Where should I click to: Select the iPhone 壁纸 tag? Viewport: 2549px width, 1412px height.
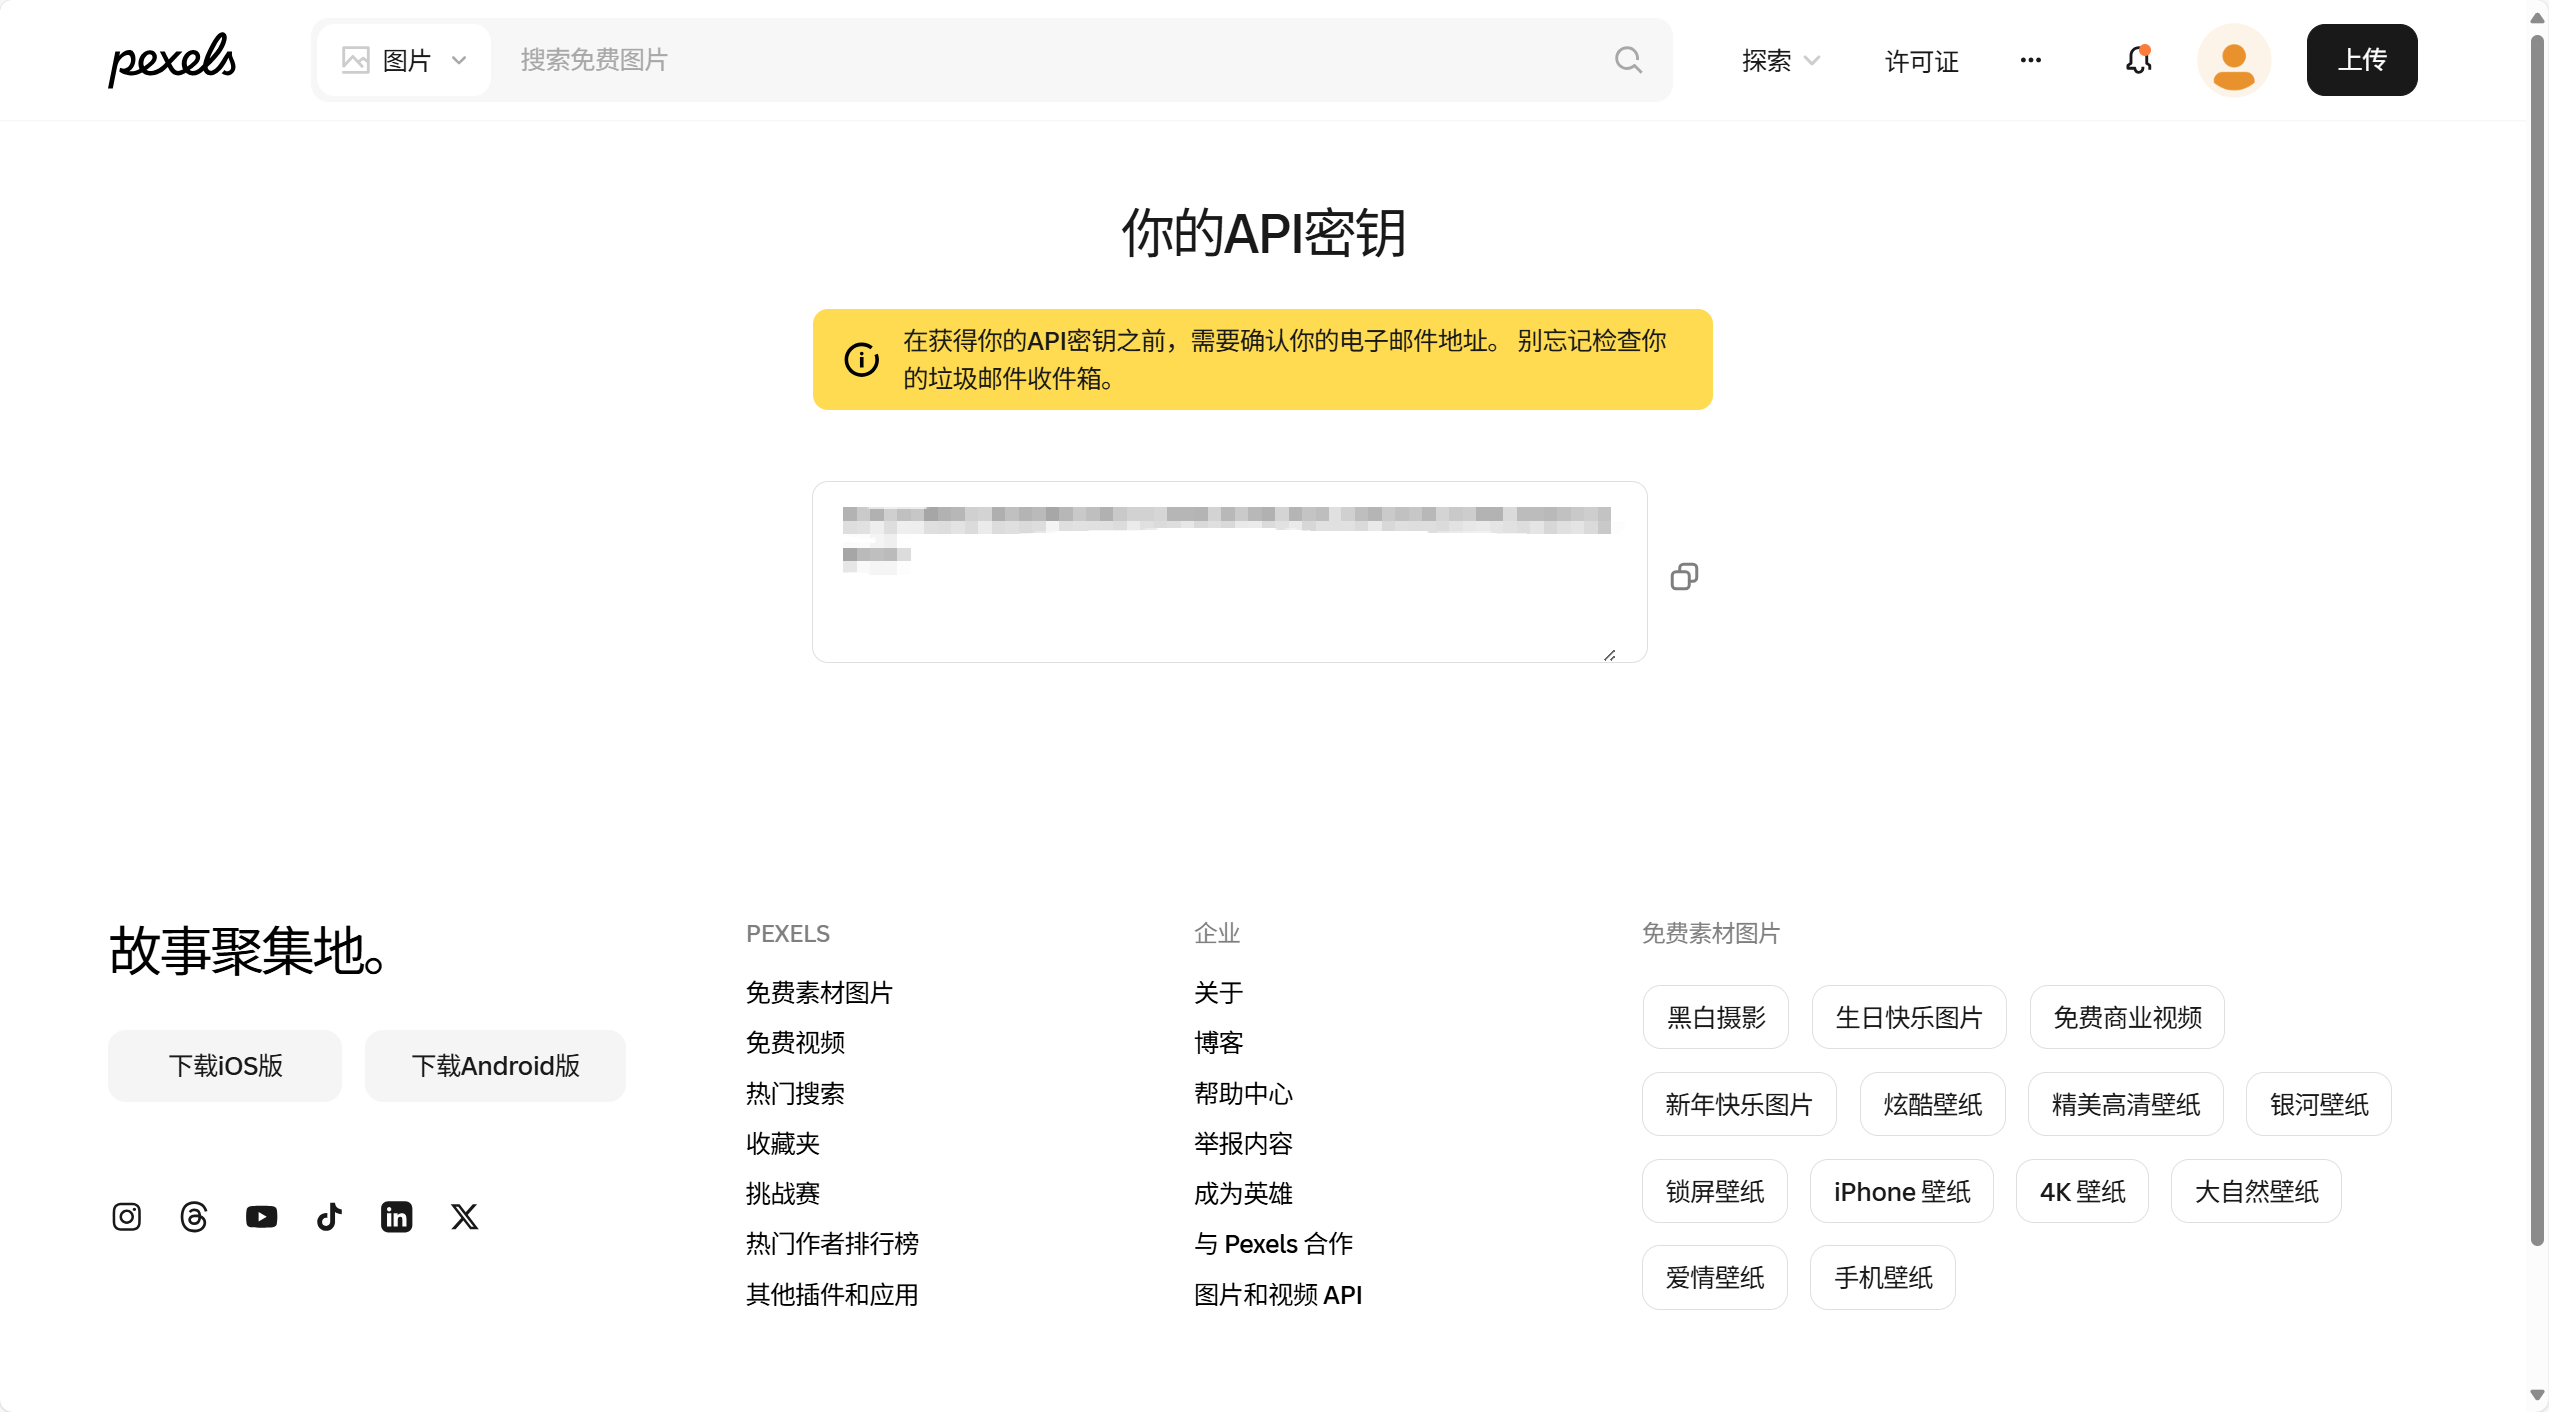pyautogui.click(x=1901, y=1191)
